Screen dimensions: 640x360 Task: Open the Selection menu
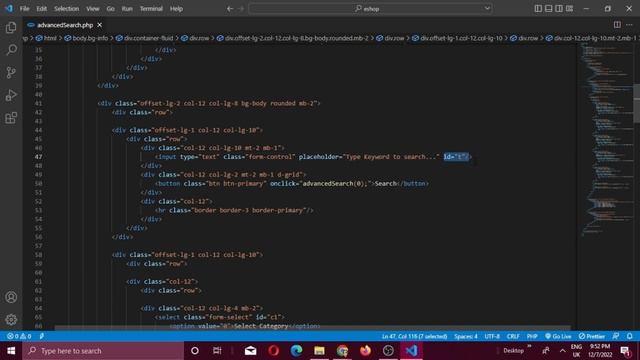tap(67, 9)
